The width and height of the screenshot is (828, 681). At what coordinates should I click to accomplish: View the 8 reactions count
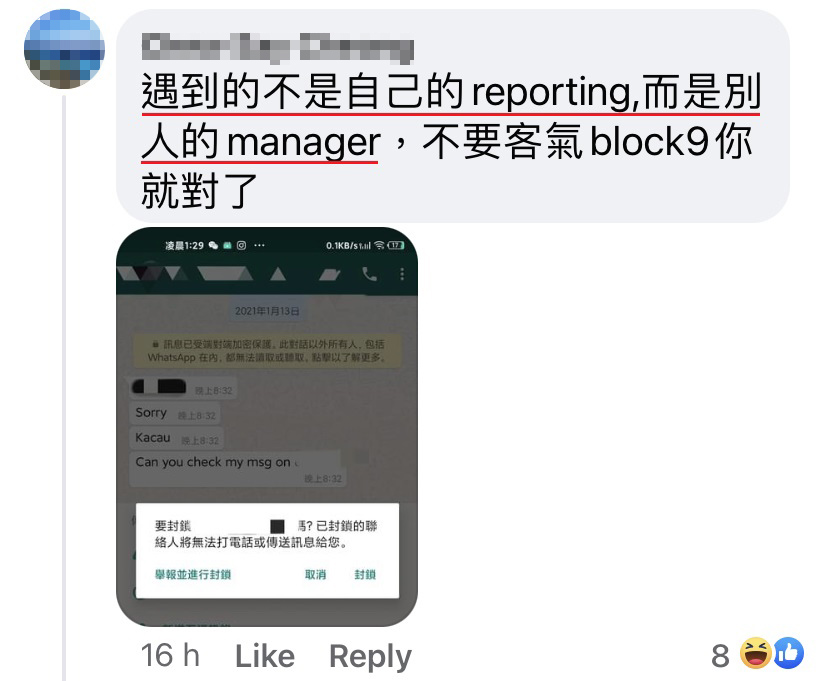pyautogui.click(x=720, y=656)
